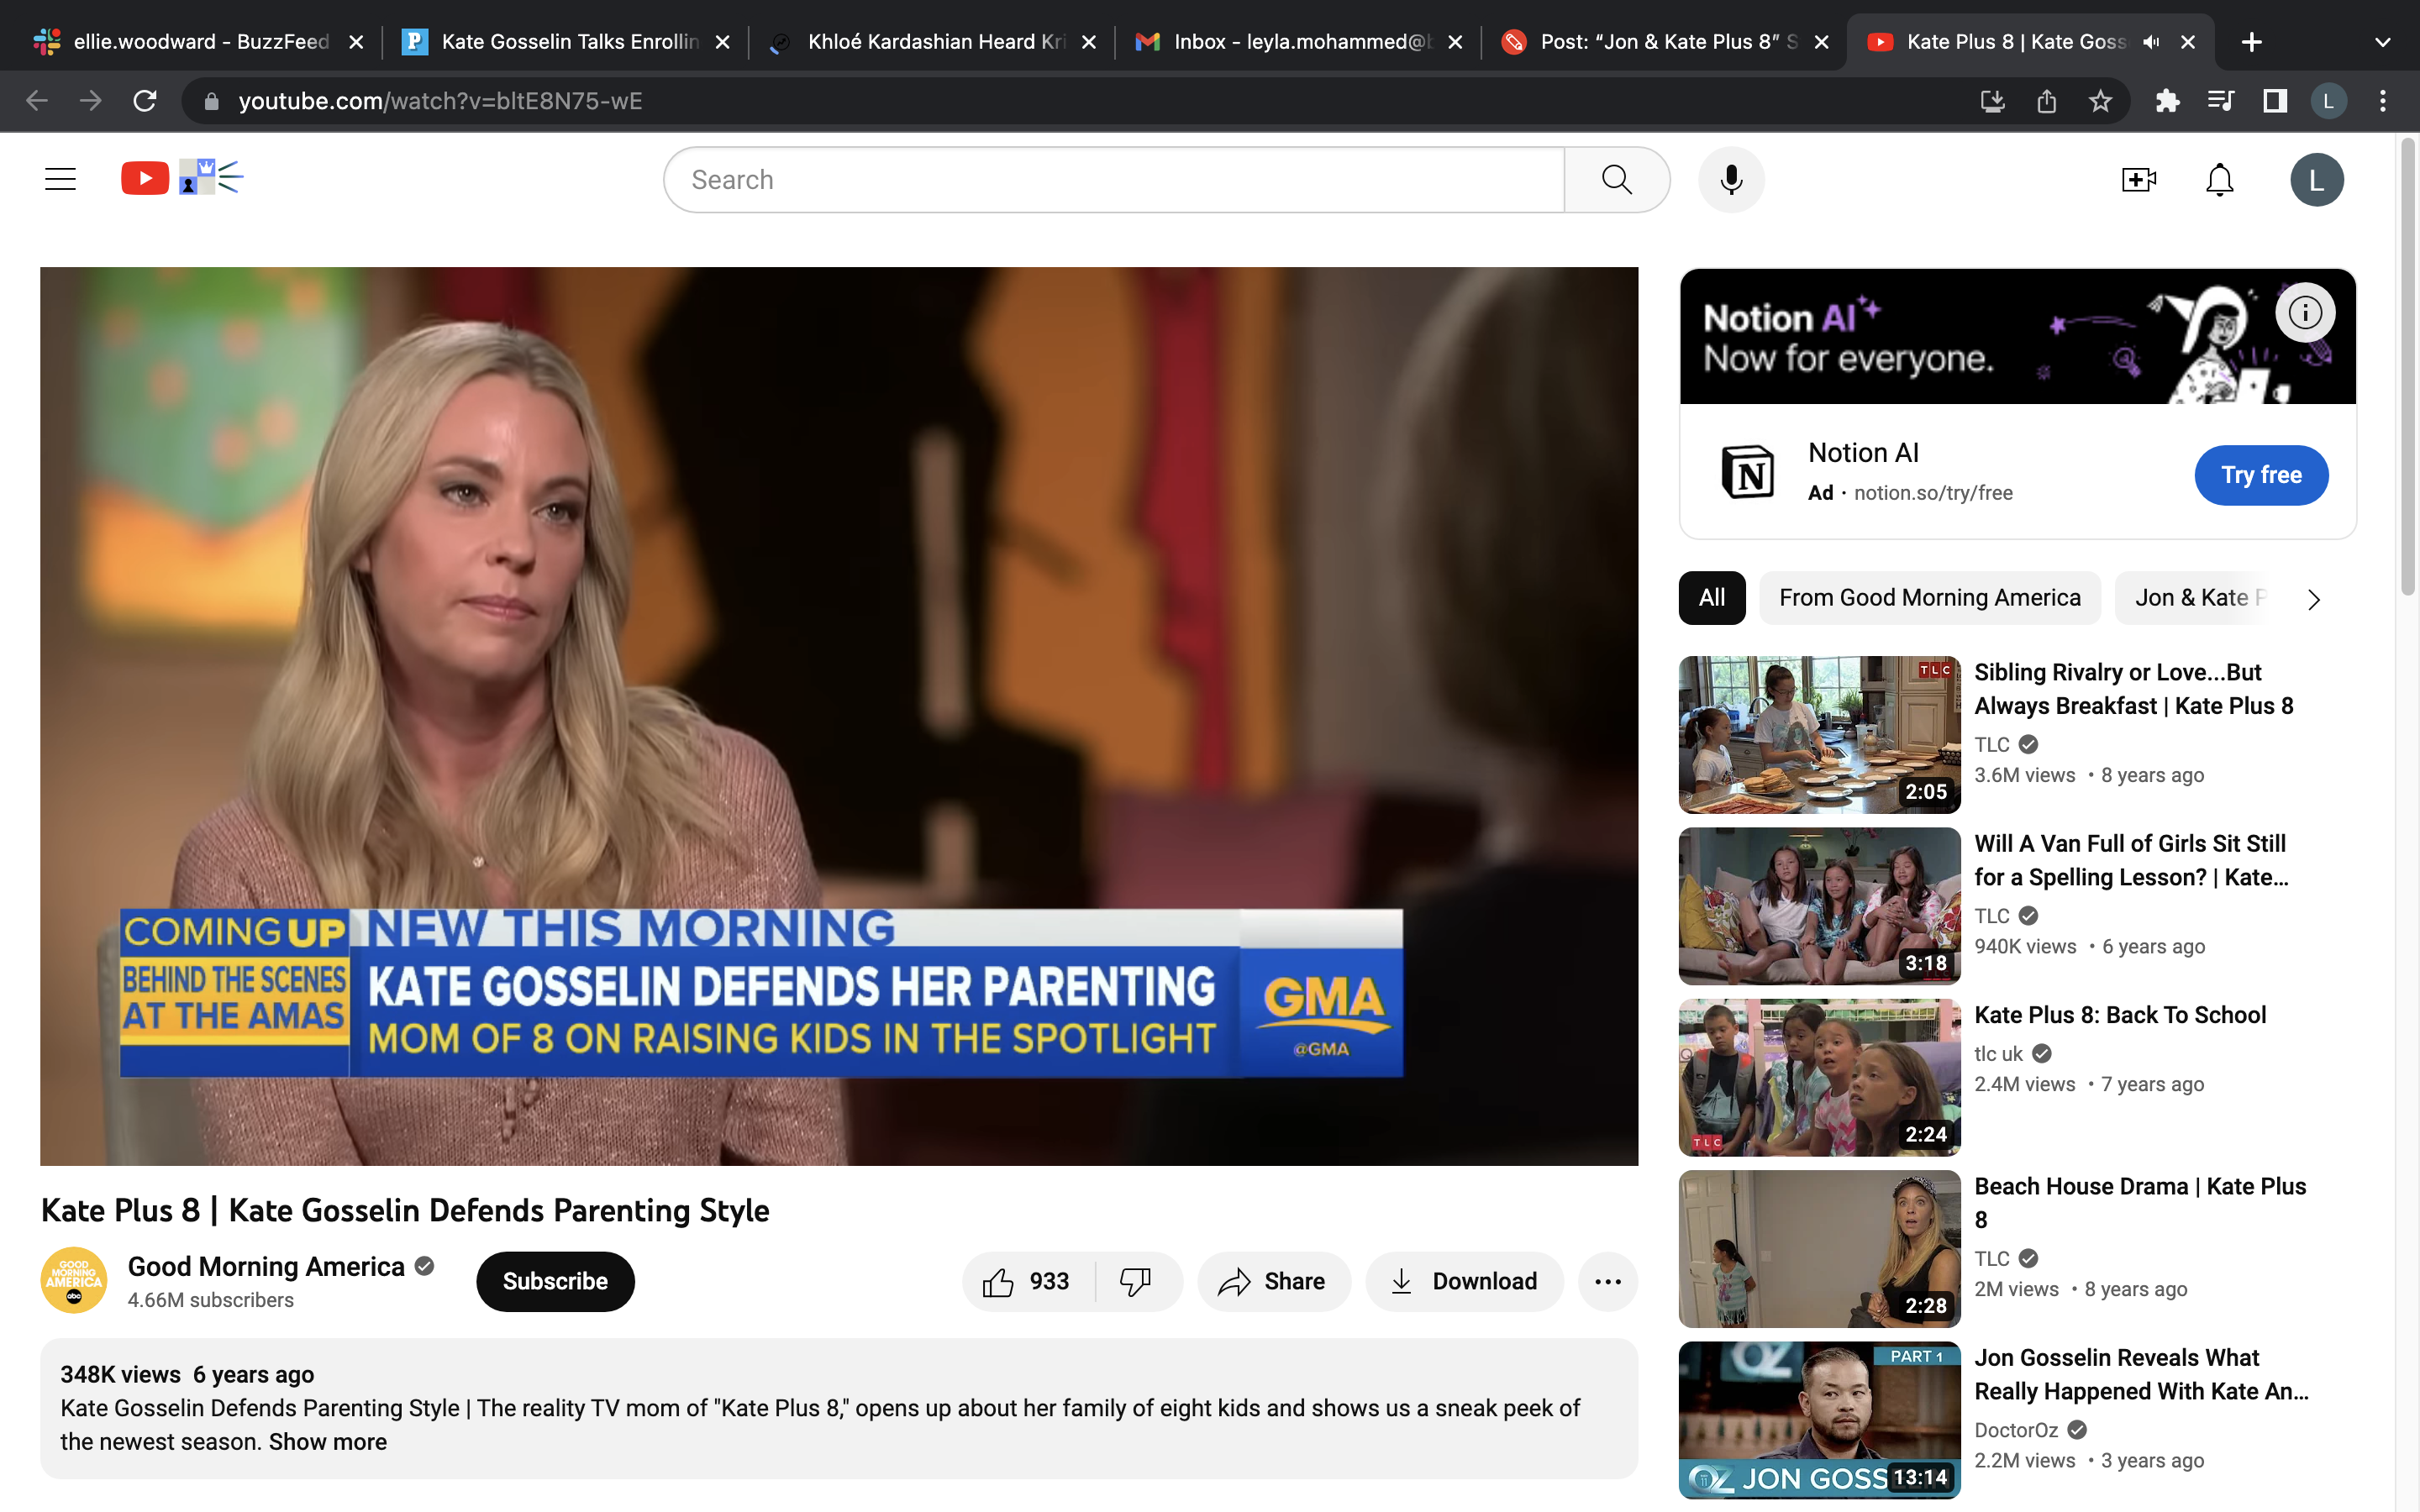Click the Notion AI banner image
The image size is (2420, 1512).
click(x=2017, y=337)
